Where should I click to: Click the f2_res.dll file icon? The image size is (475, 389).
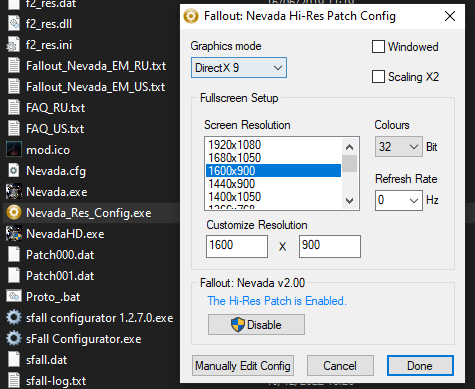[x=14, y=24]
